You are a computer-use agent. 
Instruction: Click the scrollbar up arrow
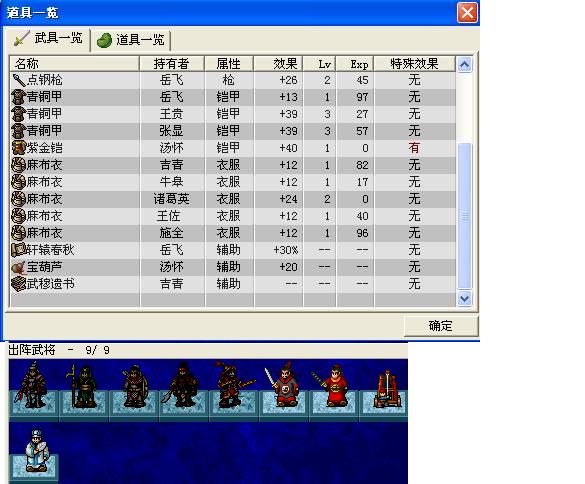(x=464, y=65)
